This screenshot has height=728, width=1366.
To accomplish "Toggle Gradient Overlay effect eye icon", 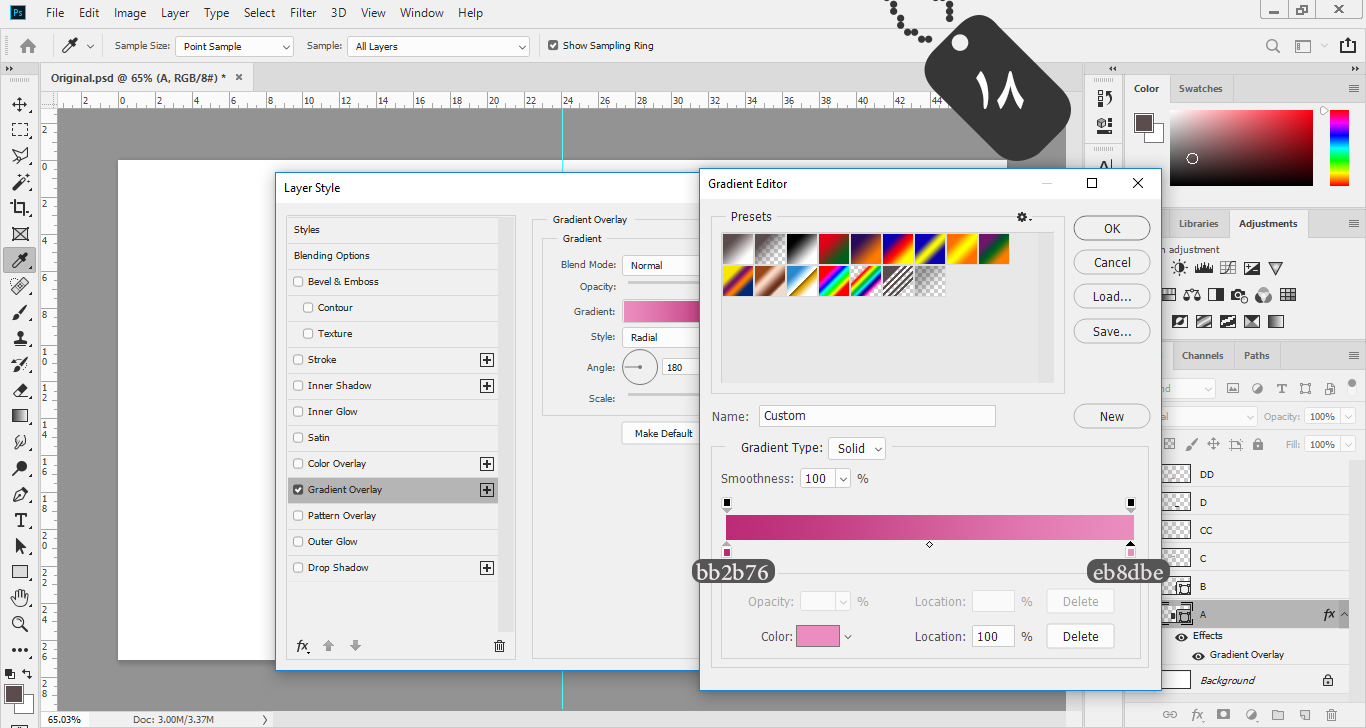I will click(x=1198, y=655).
